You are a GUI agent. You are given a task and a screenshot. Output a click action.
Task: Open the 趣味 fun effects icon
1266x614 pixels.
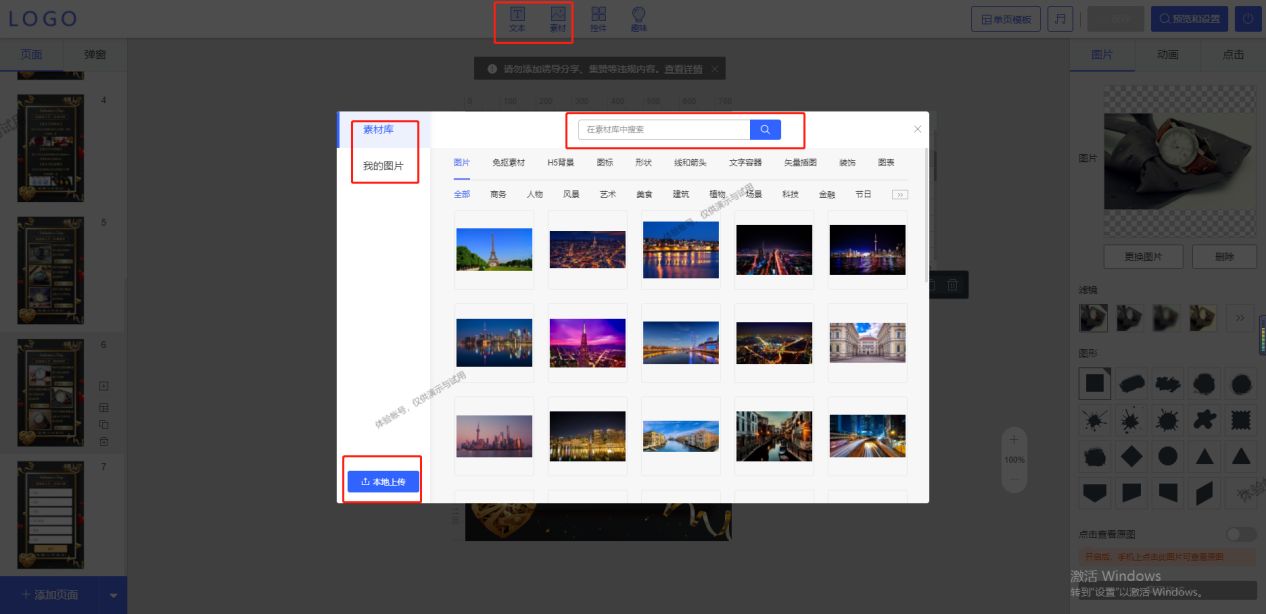click(638, 20)
